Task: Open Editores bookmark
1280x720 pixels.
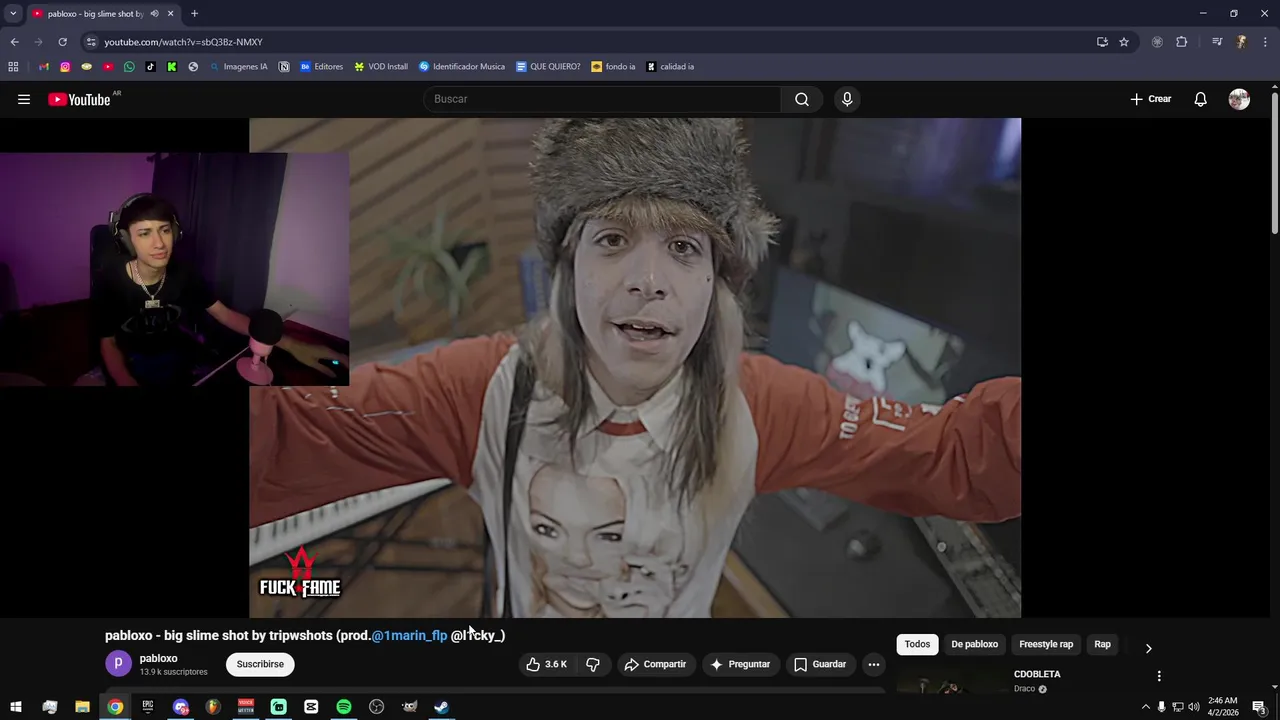Action: pos(321,67)
